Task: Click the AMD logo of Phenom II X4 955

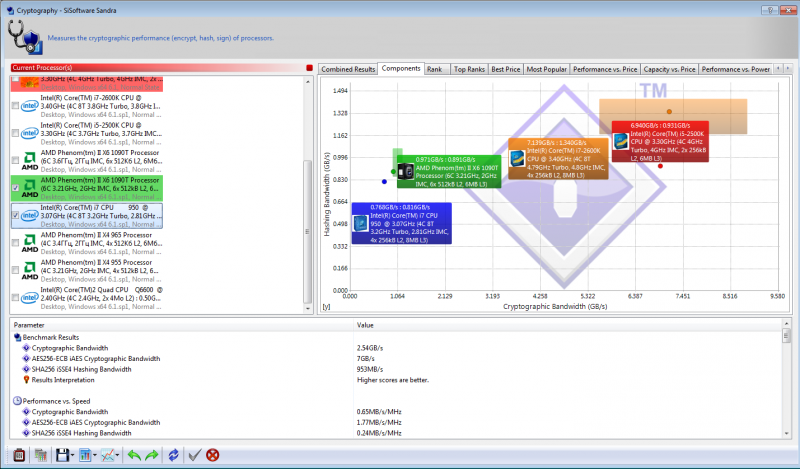Action: (30, 270)
